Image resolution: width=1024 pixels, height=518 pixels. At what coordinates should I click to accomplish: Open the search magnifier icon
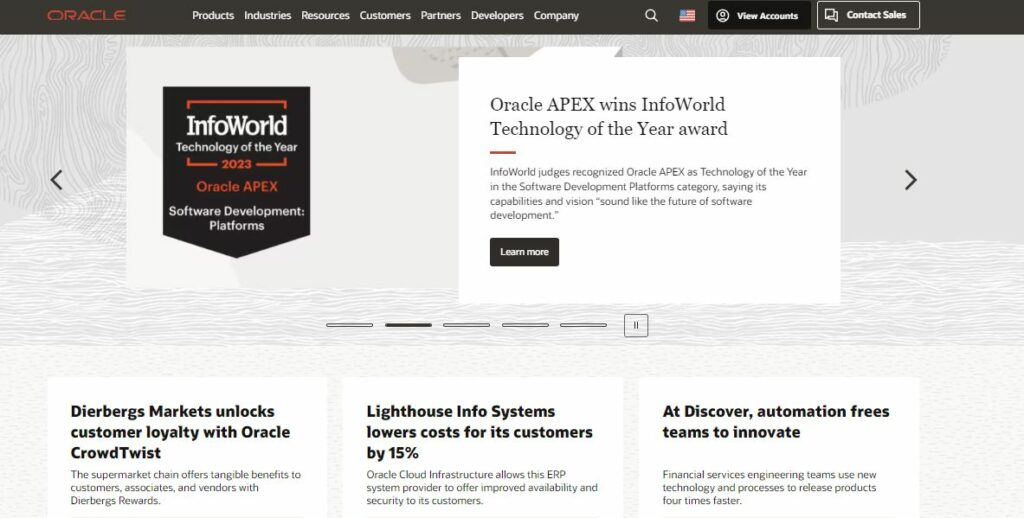click(x=651, y=15)
